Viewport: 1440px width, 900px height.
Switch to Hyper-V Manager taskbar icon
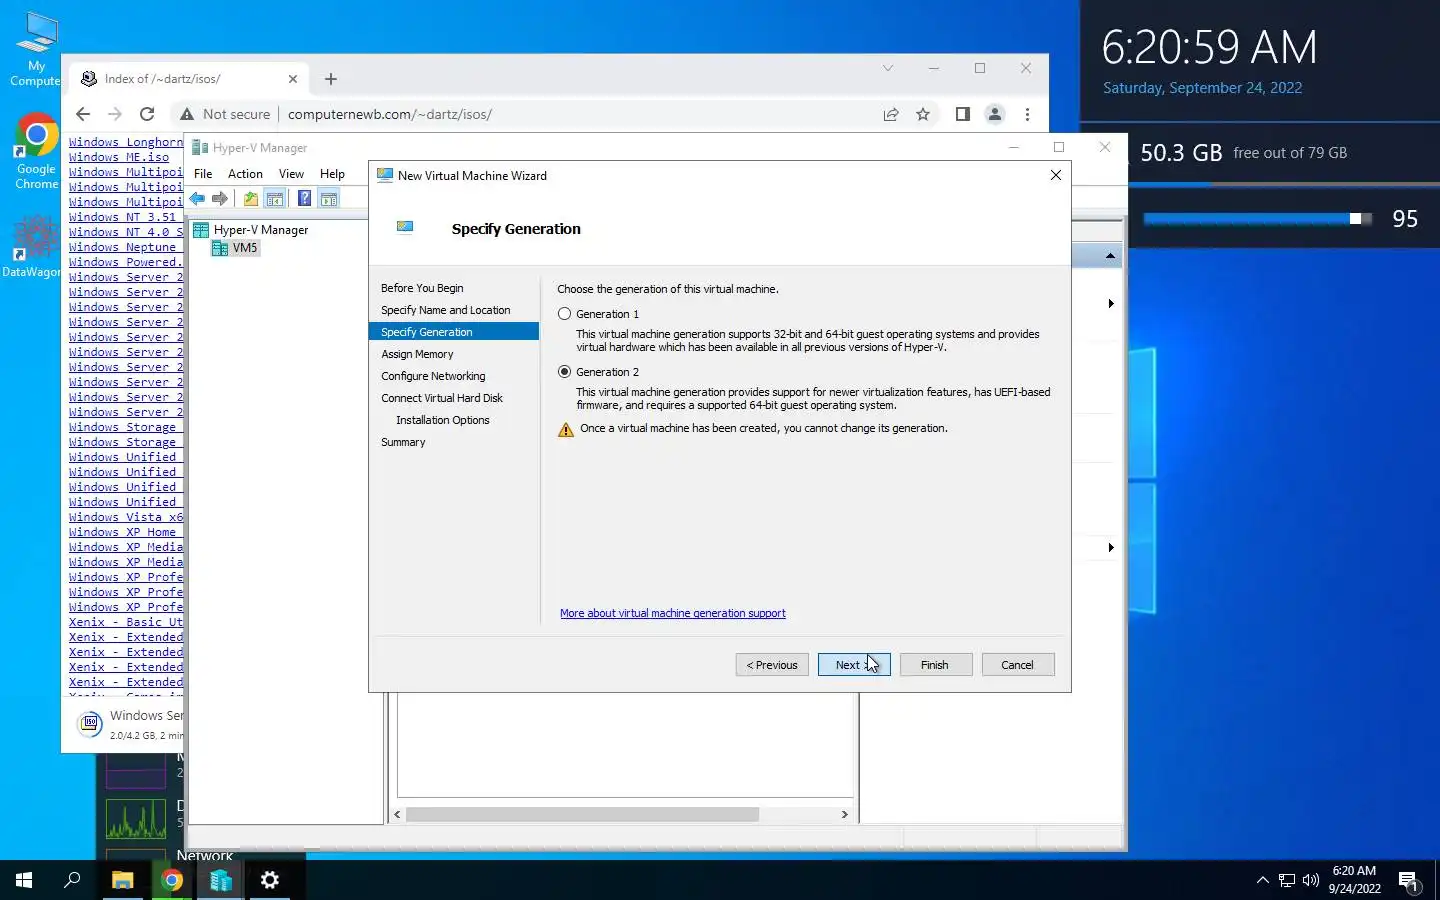click(220, 880)
